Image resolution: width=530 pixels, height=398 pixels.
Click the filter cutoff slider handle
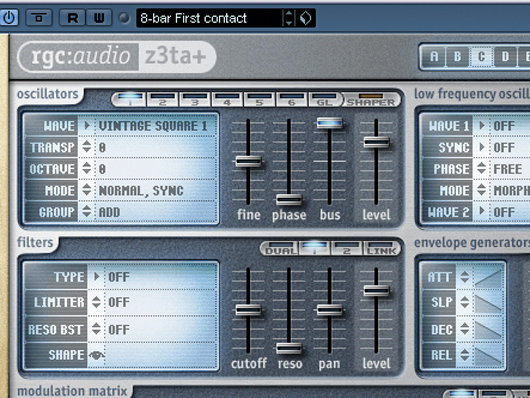(x=248, y=310)
